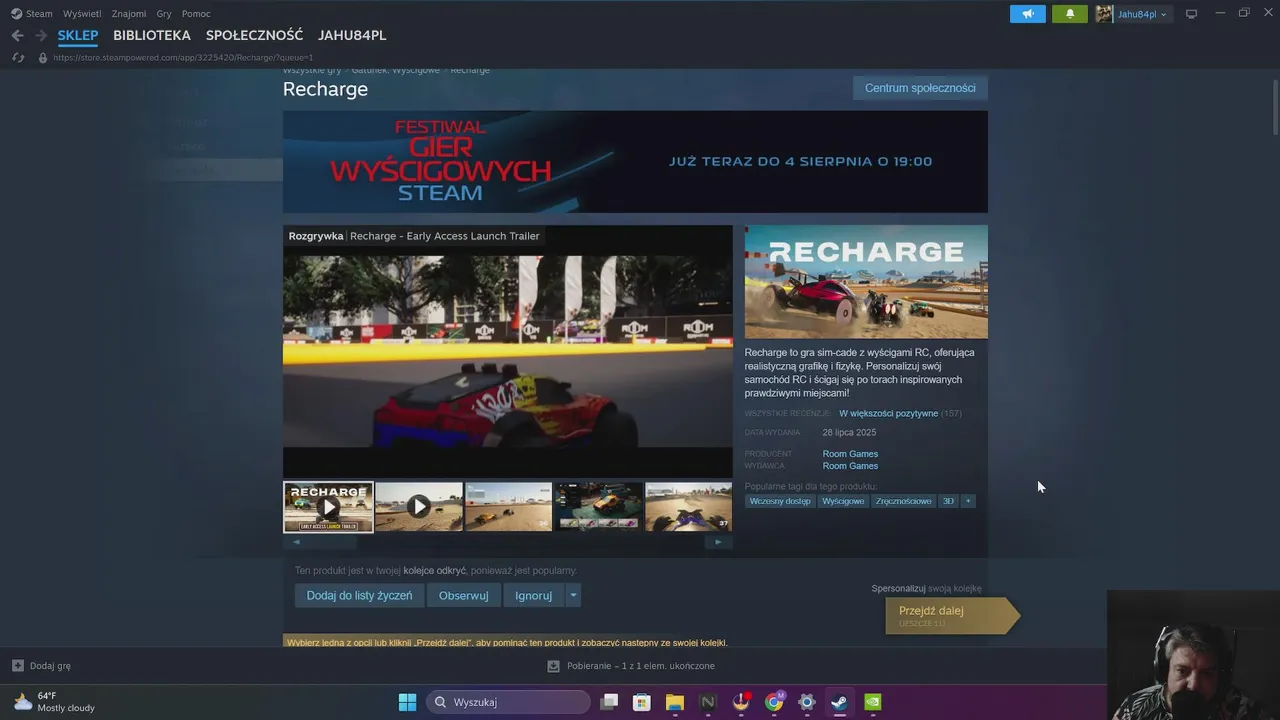This screenshot has height=720, width=1280.
Task: Open File Explorer from the taskbar
Action: click(x=675, y=702)
